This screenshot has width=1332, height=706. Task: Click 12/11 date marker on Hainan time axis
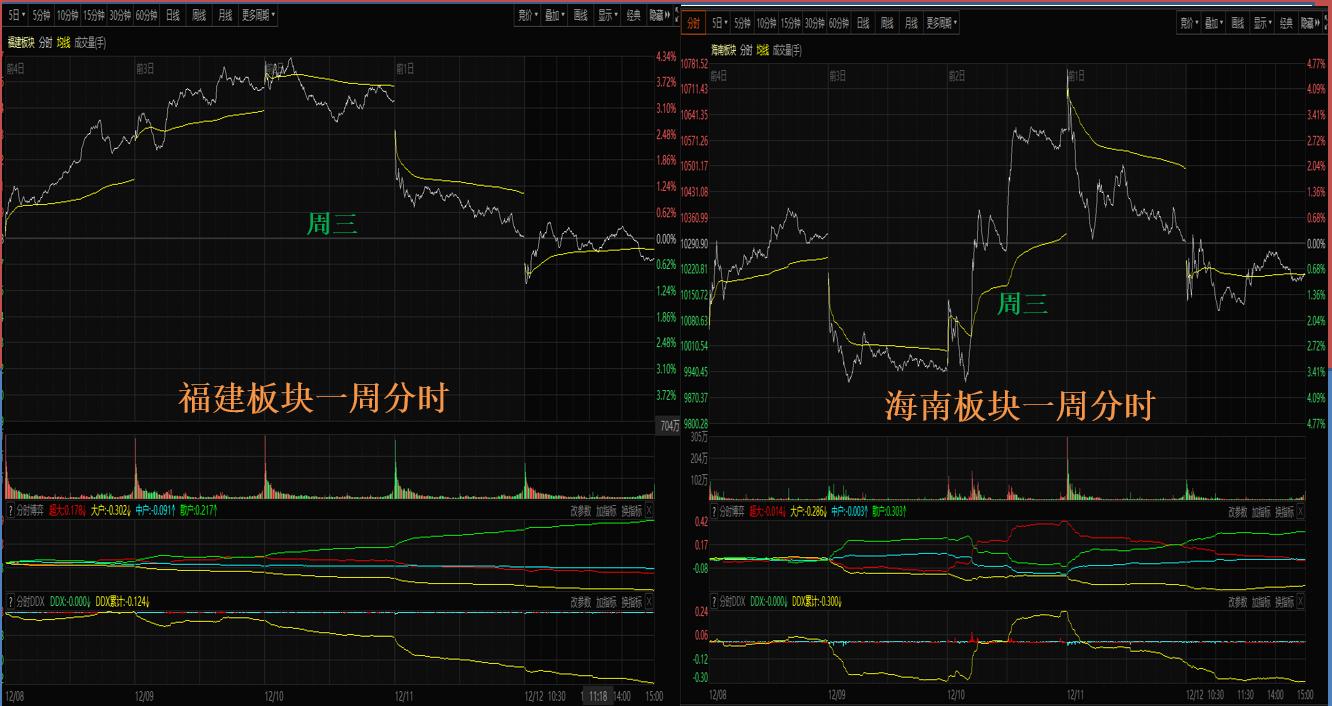[1077, 694]
